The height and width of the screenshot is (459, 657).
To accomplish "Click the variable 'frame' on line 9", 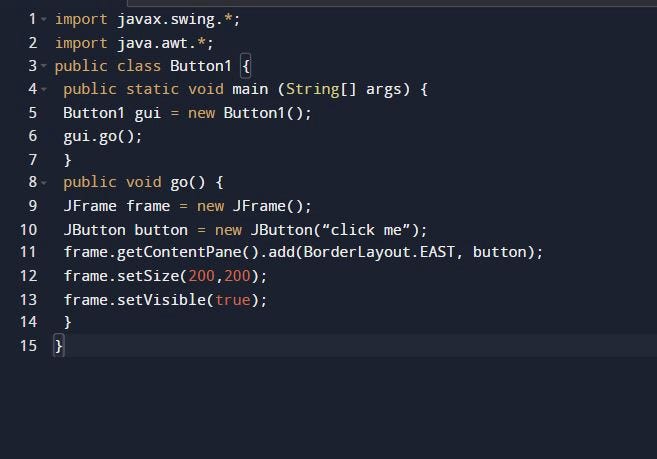I will click(x=148, y=206).
